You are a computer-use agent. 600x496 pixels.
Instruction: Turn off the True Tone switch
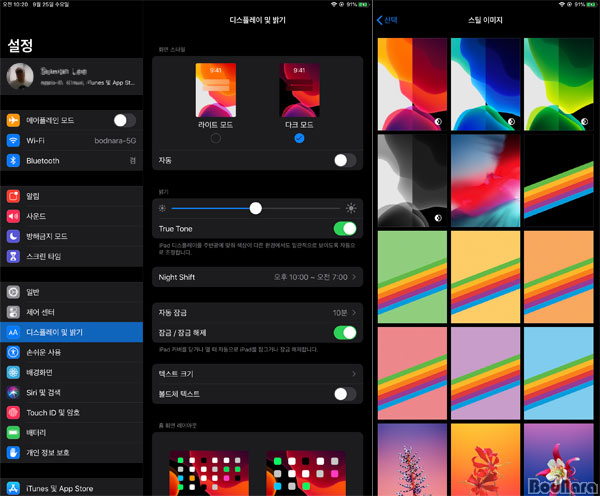click(x=345, y=228)
